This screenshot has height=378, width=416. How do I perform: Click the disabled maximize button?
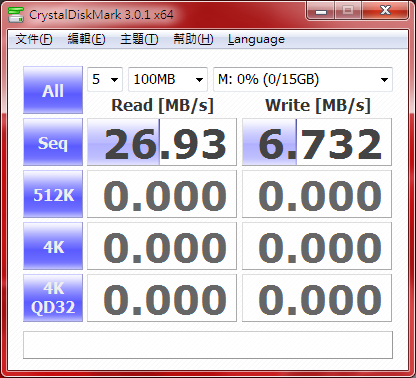tap(348, 11)
